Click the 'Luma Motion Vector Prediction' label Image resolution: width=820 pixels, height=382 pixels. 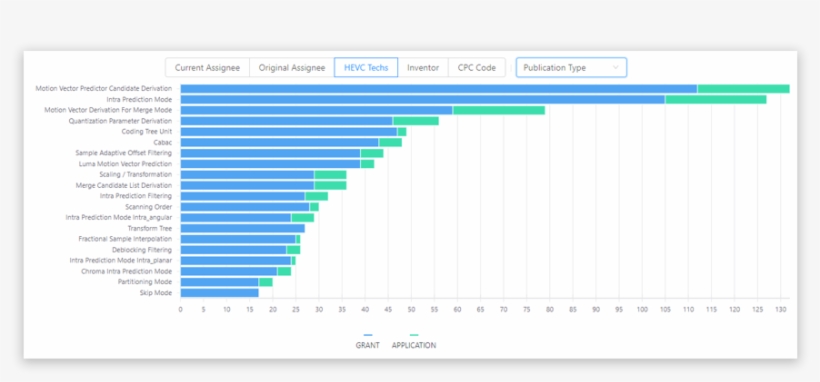[x=126, y=164]
